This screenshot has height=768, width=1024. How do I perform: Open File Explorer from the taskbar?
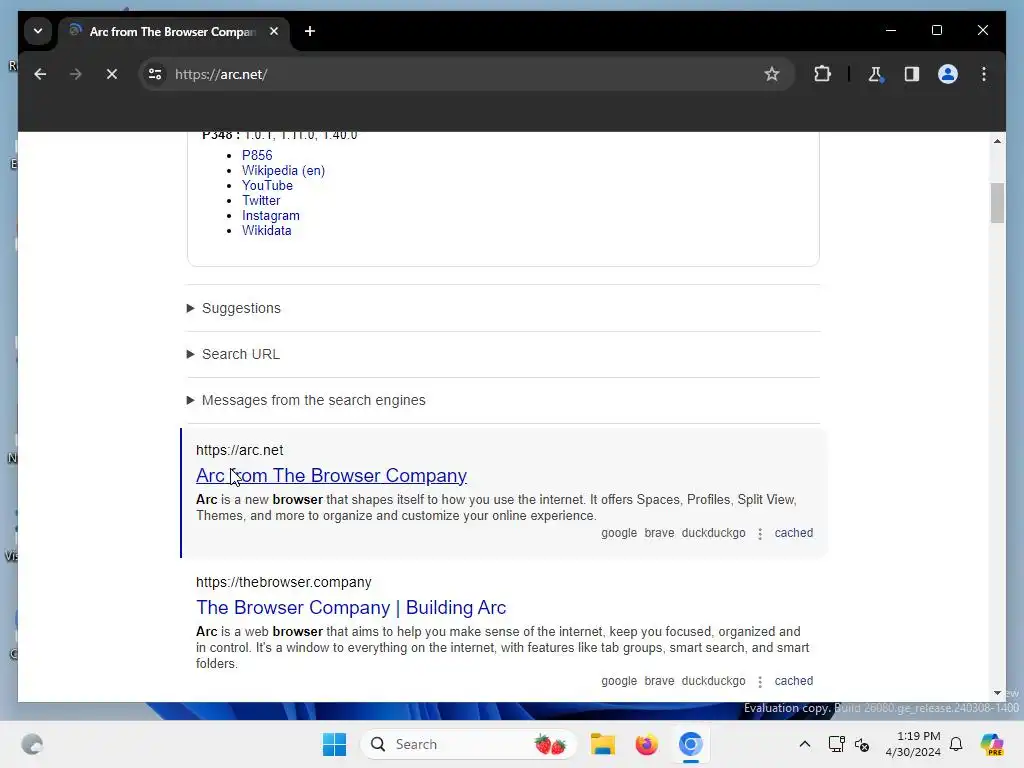pyautogui.click(x=603, y=744)
